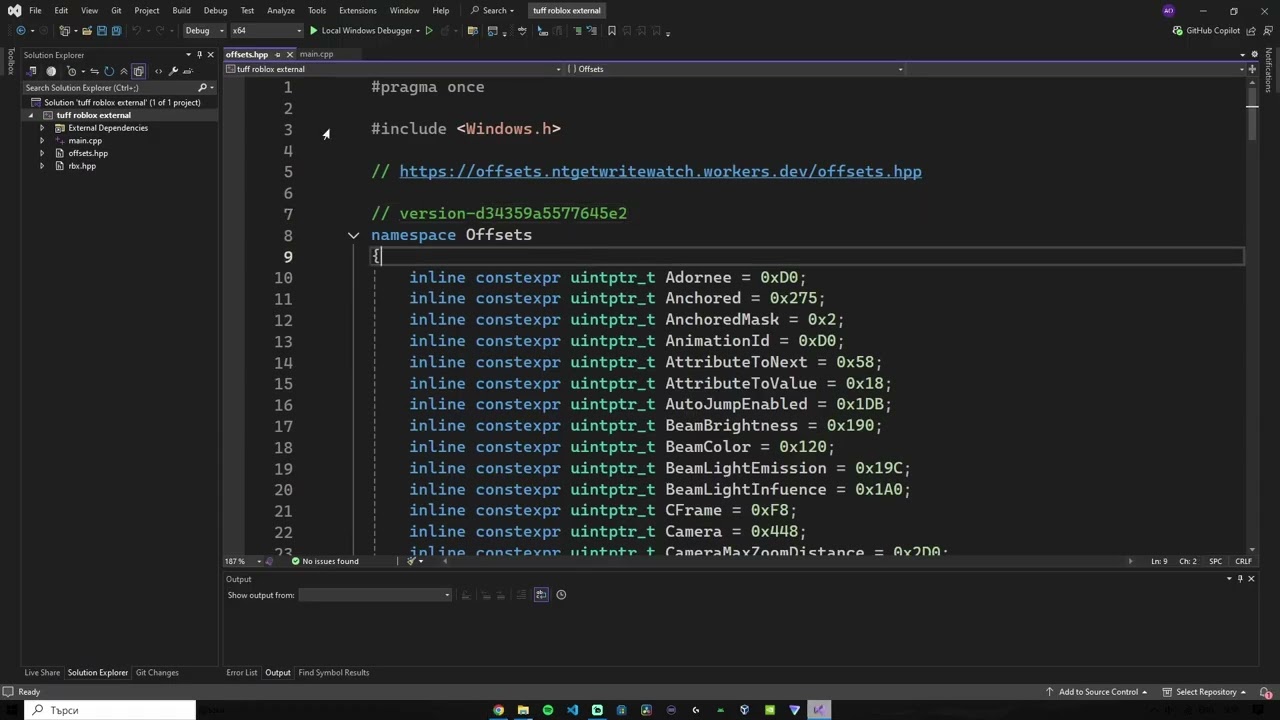The width and height of the screenshot is (1280, 720).
Task: Open the Build menu
Action: 181,10
